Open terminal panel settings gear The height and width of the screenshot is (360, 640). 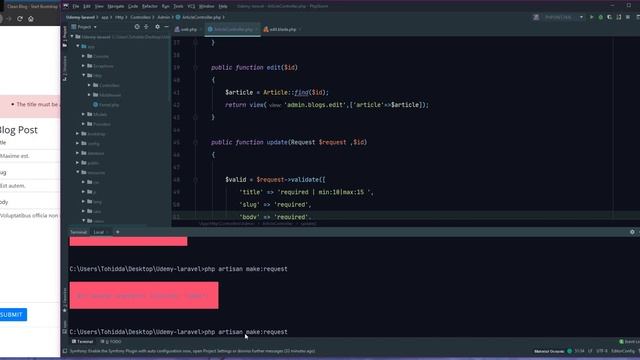632,232
